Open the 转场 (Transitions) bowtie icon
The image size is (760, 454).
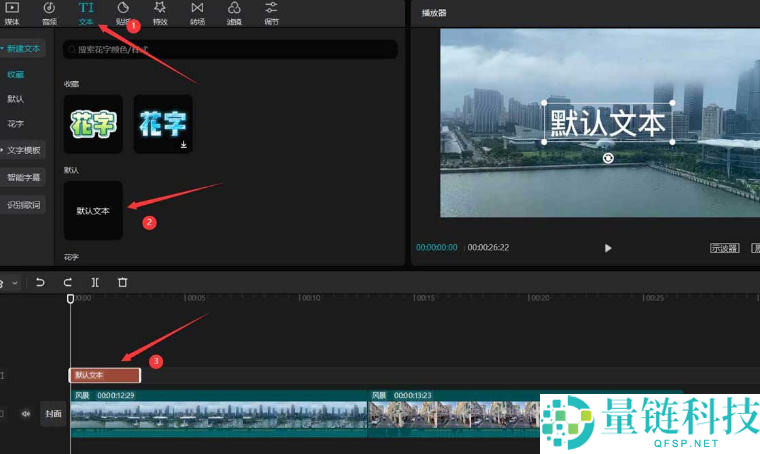click(197, 12)
